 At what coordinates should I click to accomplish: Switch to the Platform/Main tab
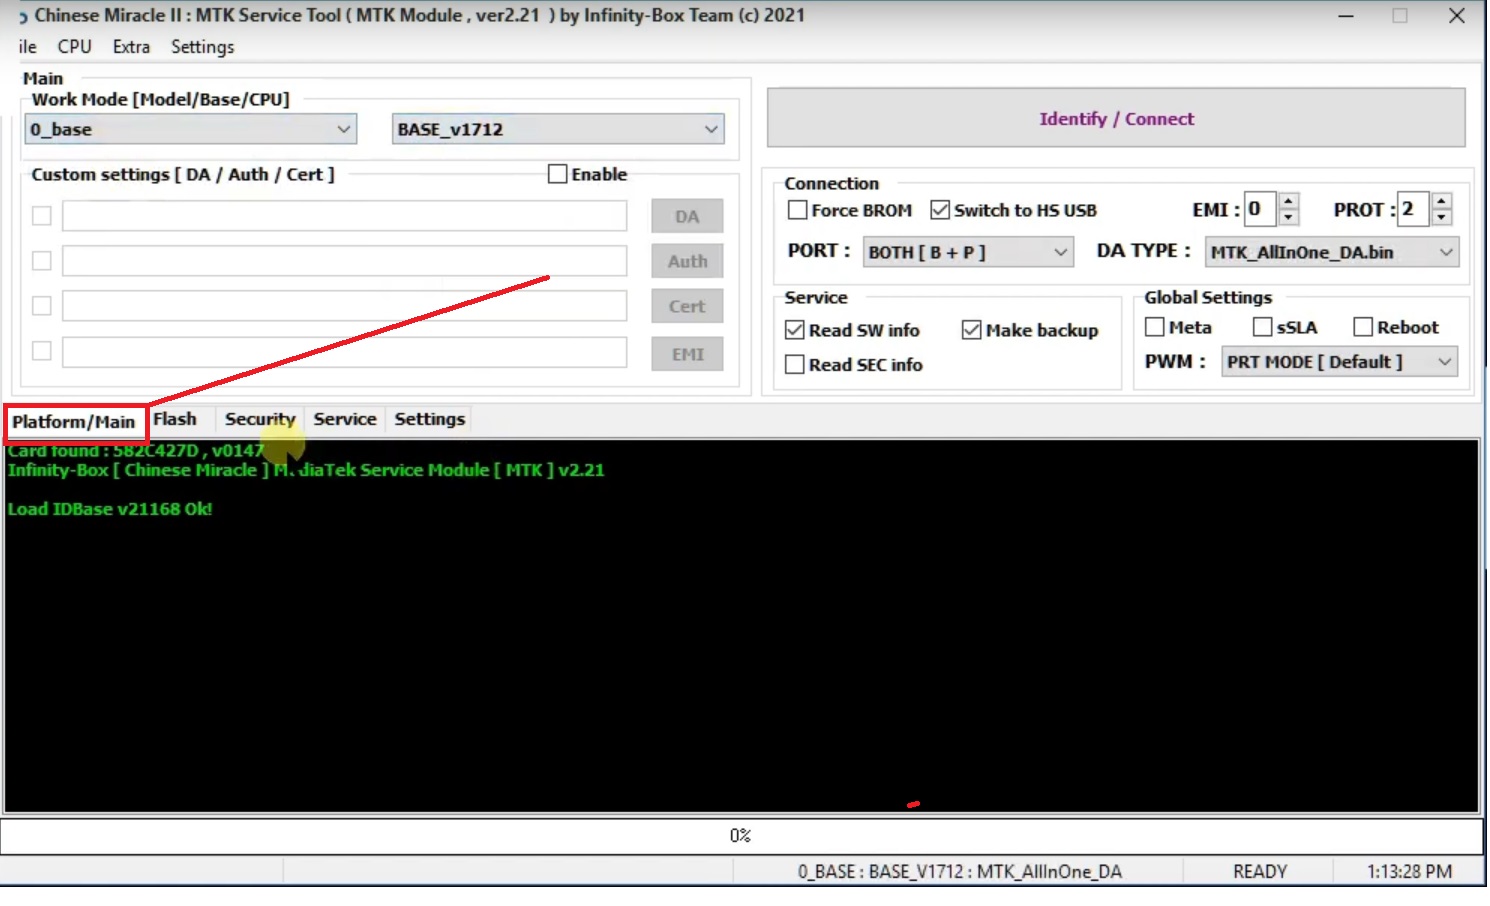(74, 422)
